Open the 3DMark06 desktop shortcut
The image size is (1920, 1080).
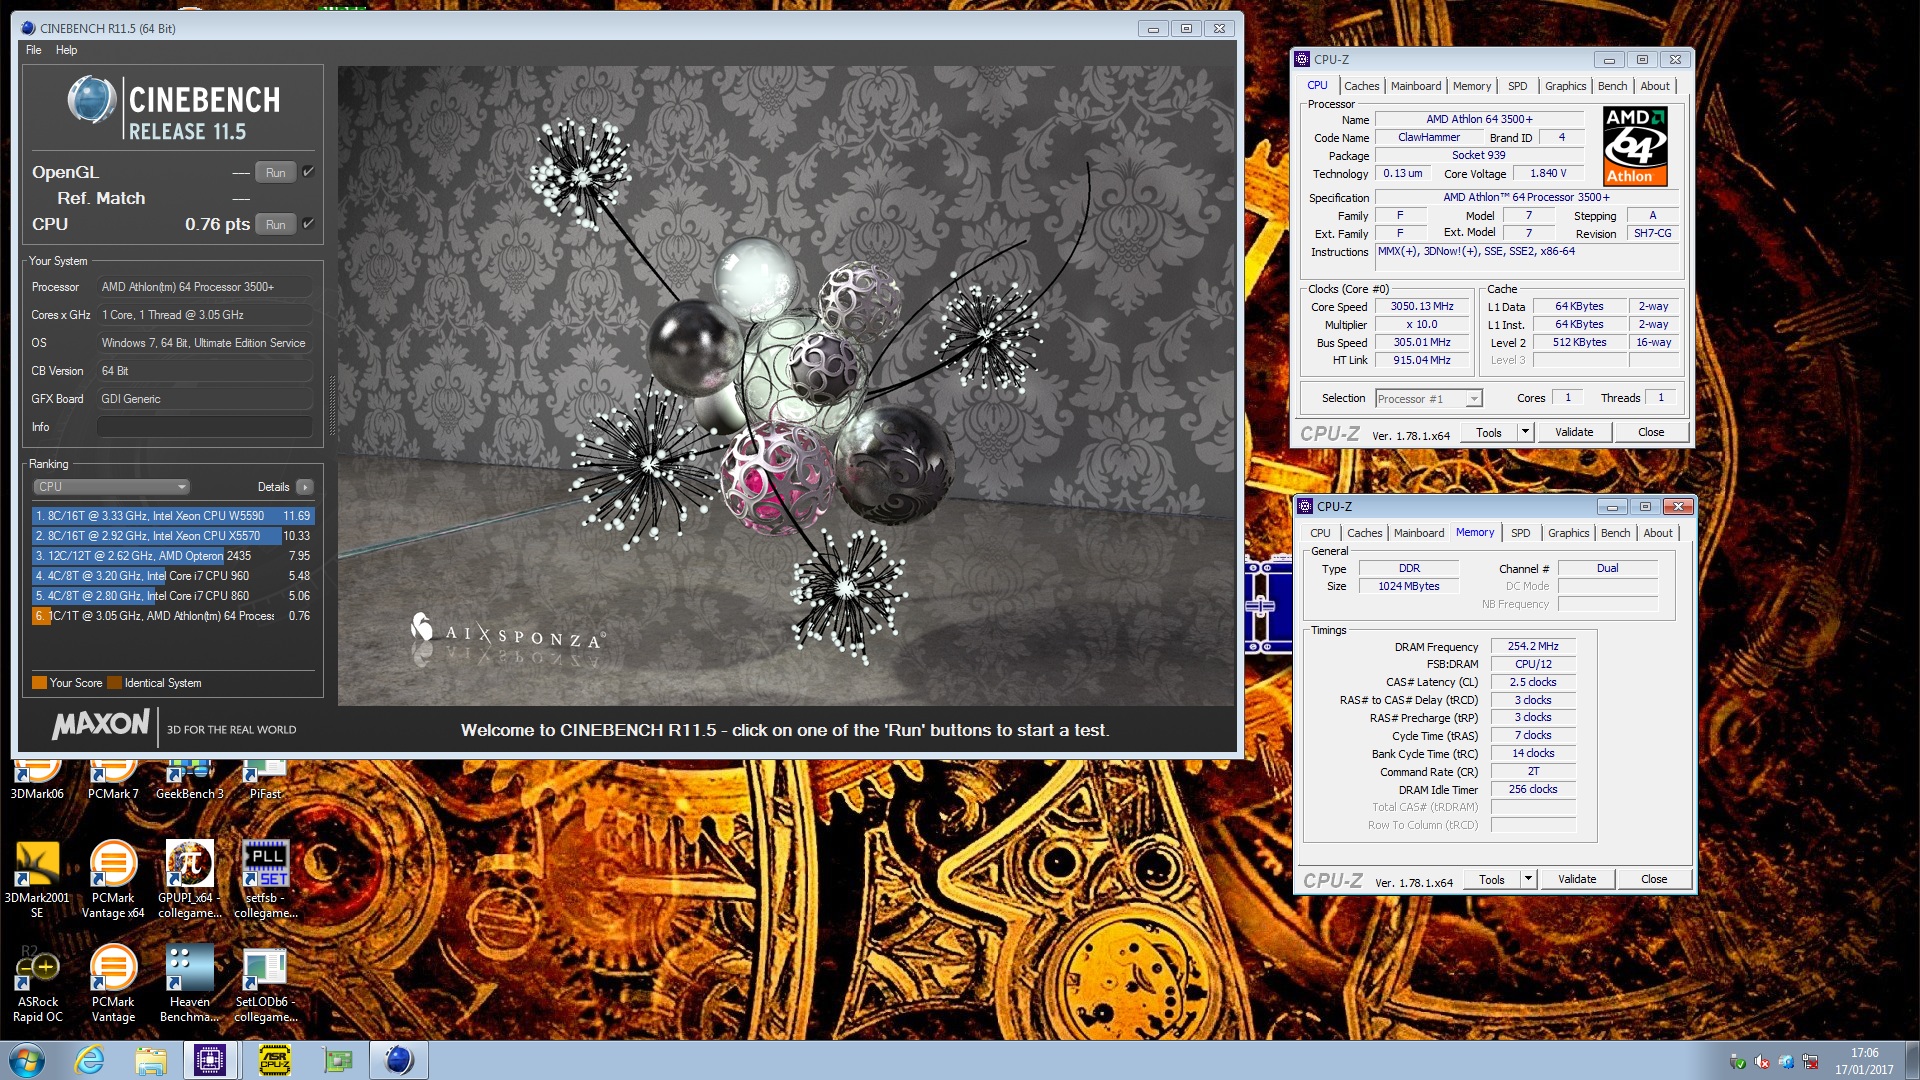pyautogui.click(x=37, y=781)
